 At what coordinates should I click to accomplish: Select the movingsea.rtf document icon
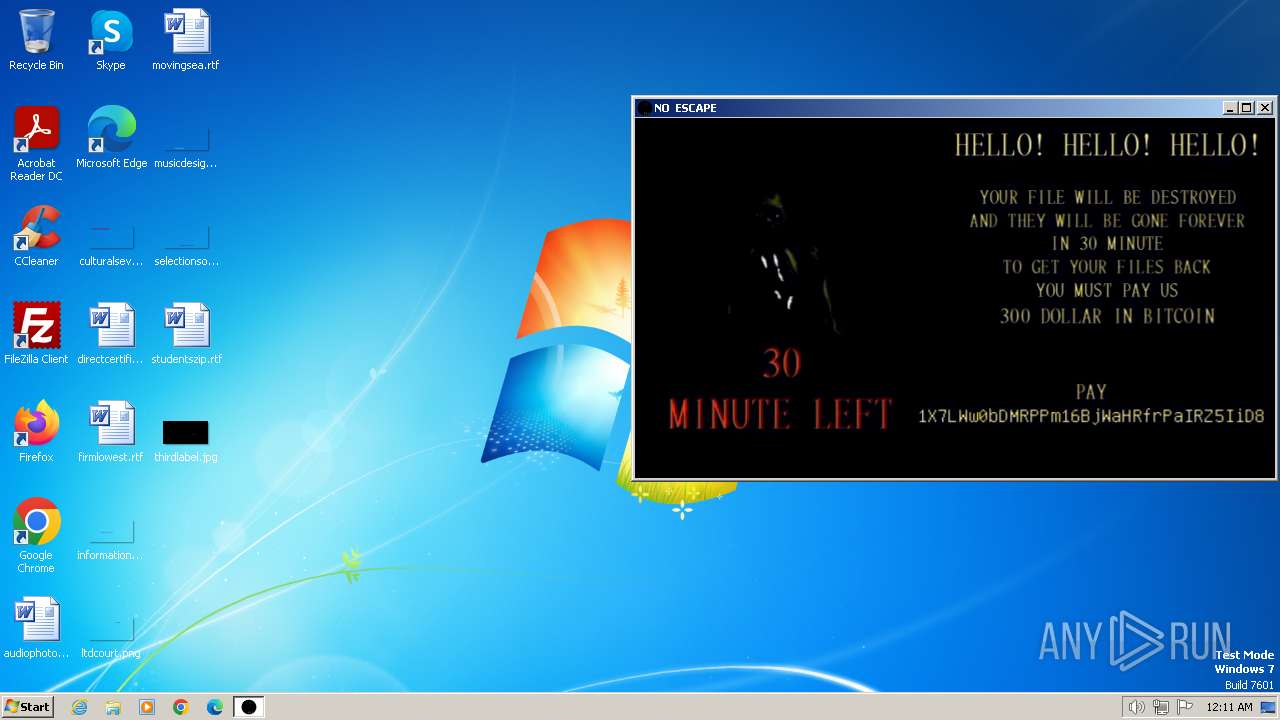(186, 40)
